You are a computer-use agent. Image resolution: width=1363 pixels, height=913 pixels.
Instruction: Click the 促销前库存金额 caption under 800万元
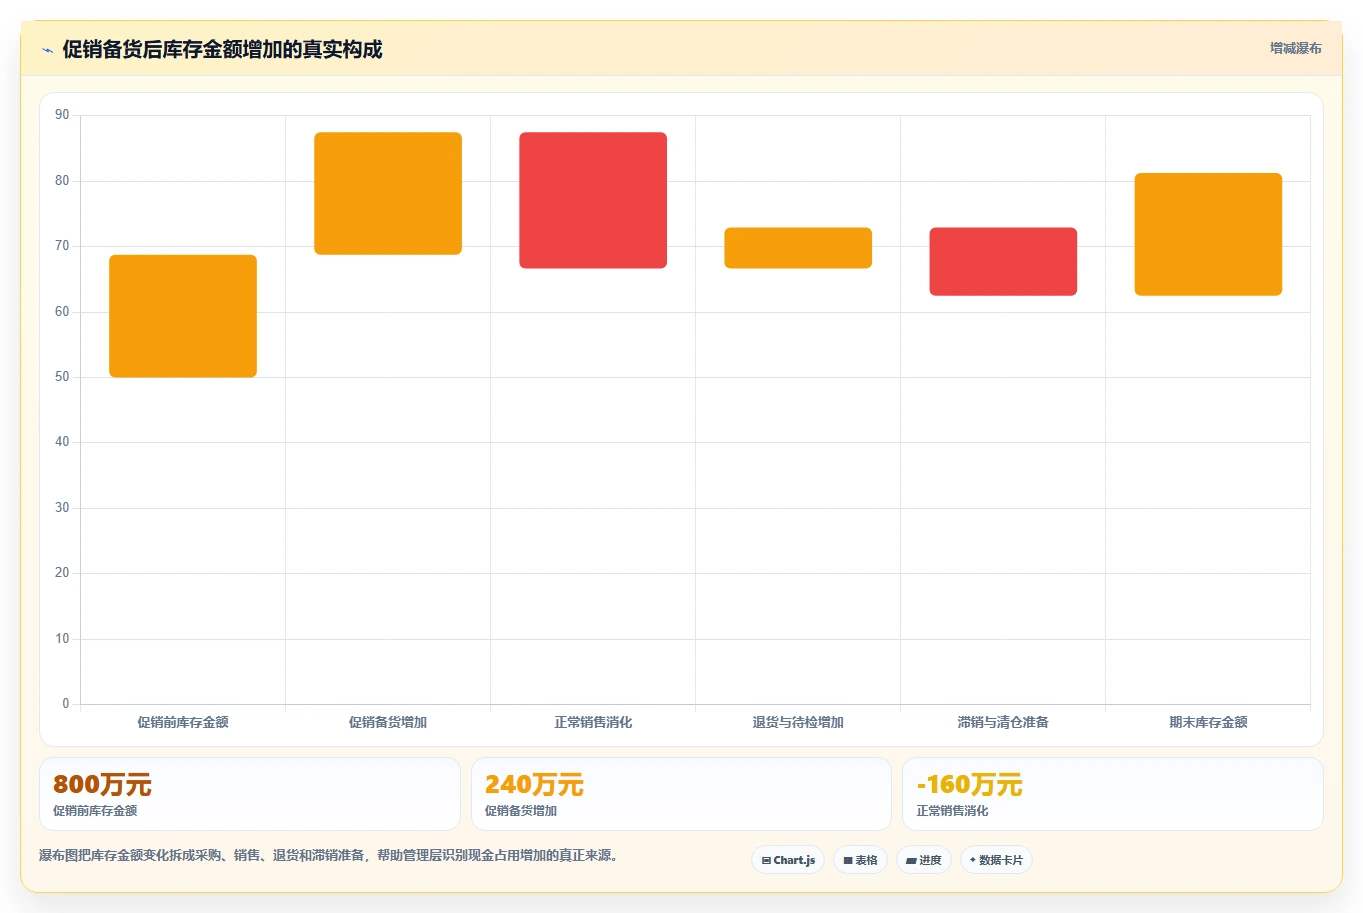95,811
